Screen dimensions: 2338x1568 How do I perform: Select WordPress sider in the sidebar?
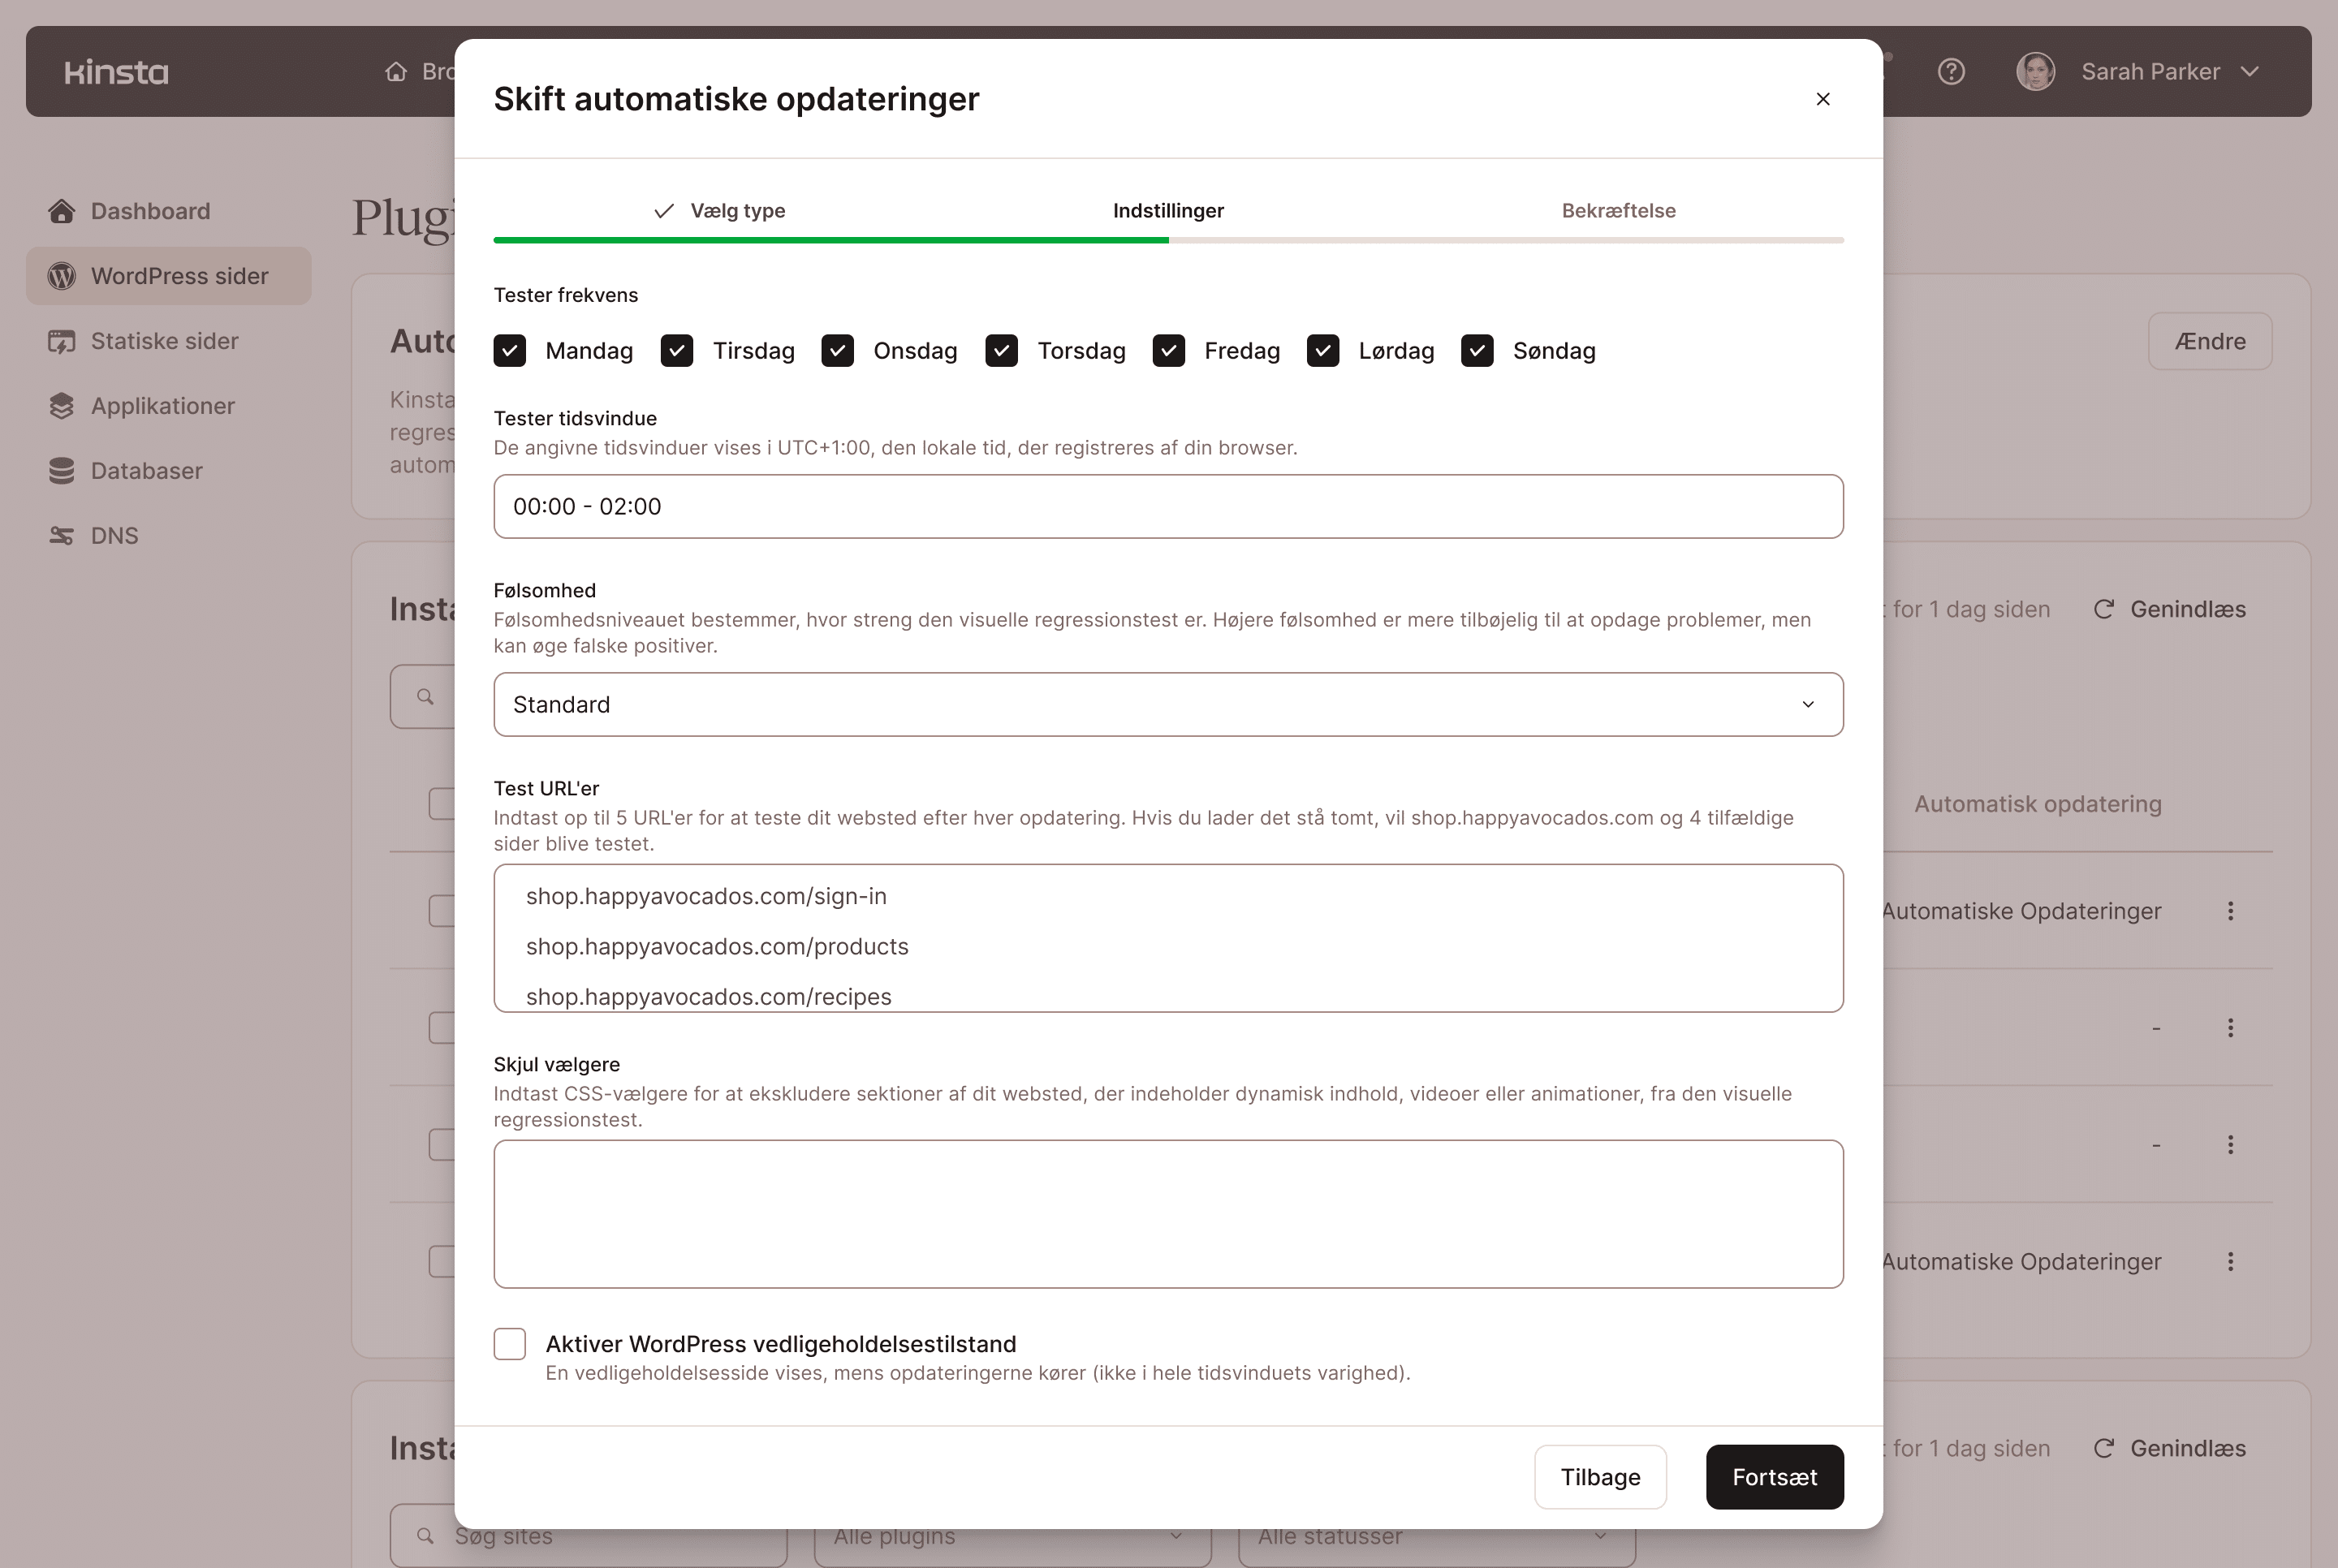click(x=168, y=276)
